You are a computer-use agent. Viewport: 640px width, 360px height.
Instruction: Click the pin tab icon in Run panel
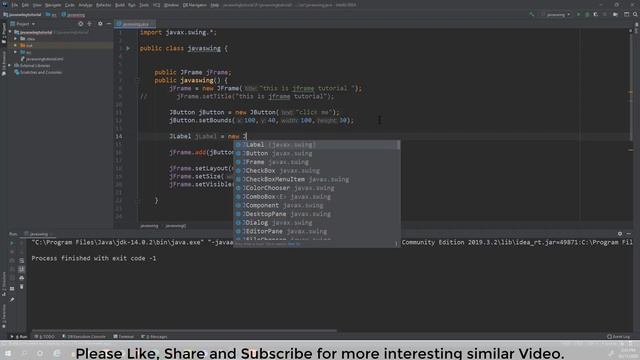(x=12, y=300)
